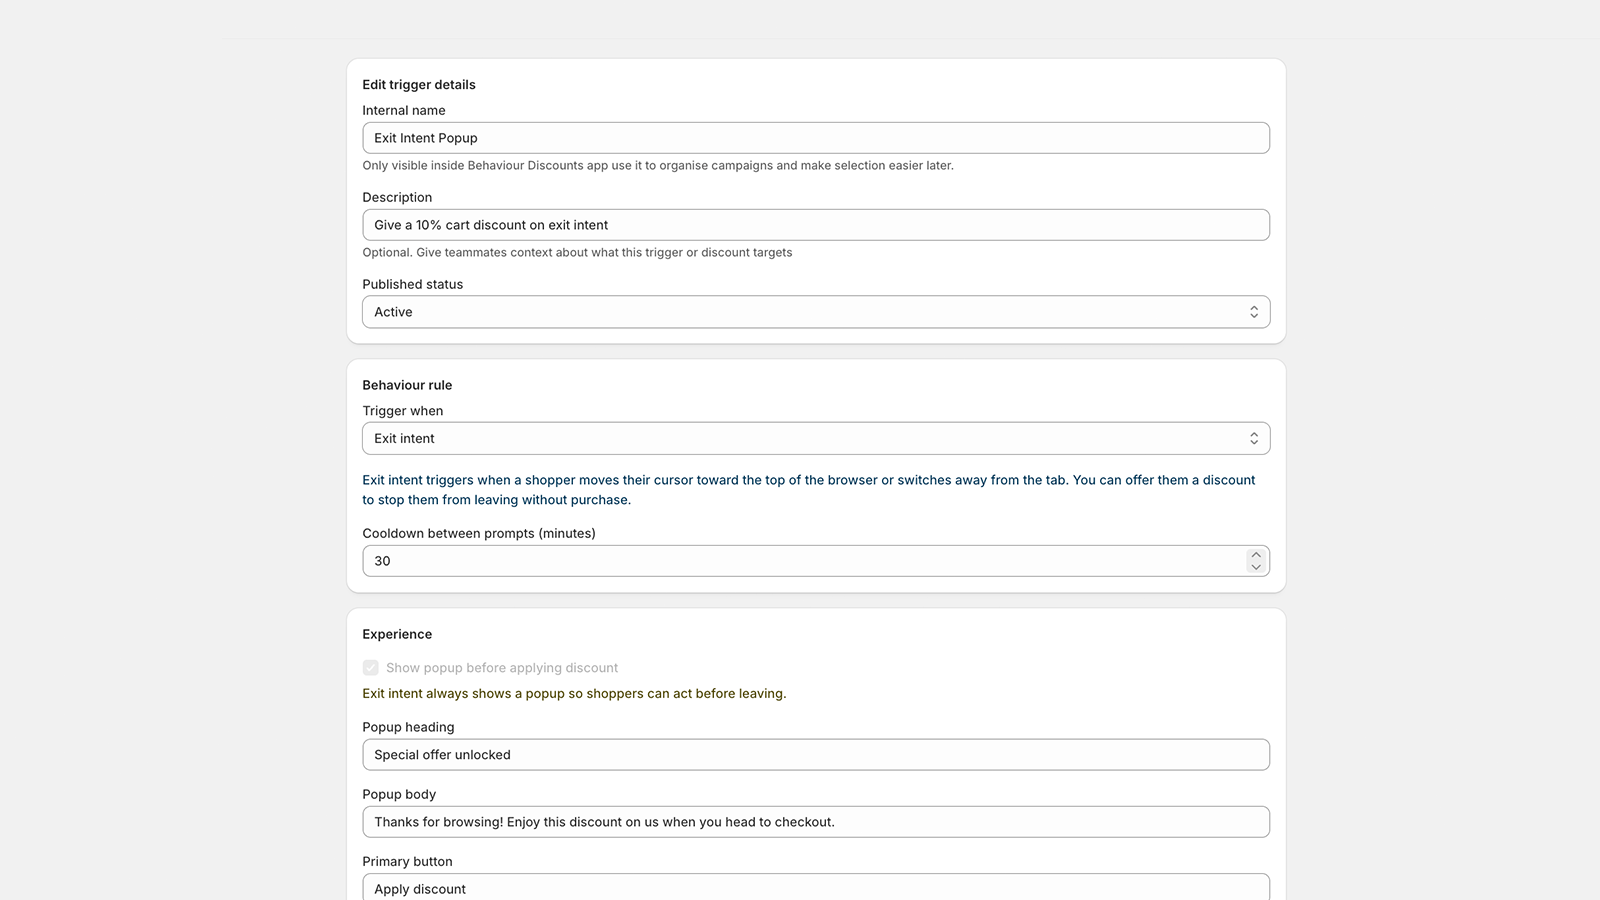The height and width of the screenshot is (900, 1600).
Task: Decrease cooldown minutes with the down arrow
Action: pyautogui.click(x=1255, y=567)
